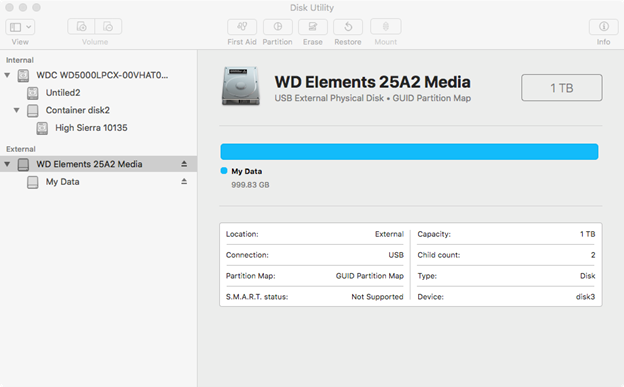Click the Location External value
Screen dimensions: 624x387
click(389, 234)
